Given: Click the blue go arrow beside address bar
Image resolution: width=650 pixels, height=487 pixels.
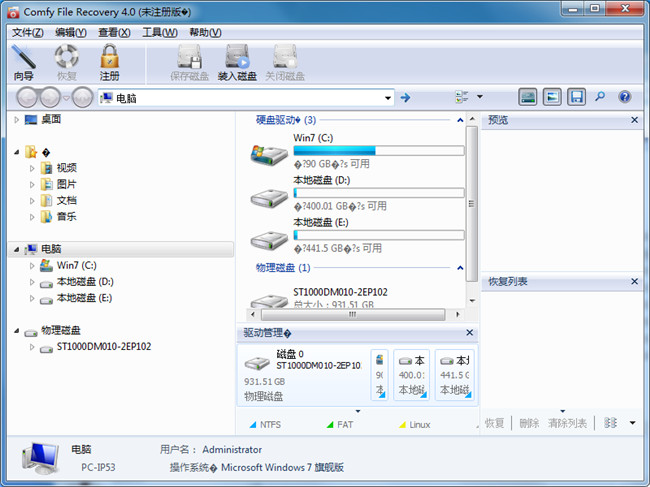Looking at the screenshot, I should point(405,98).
